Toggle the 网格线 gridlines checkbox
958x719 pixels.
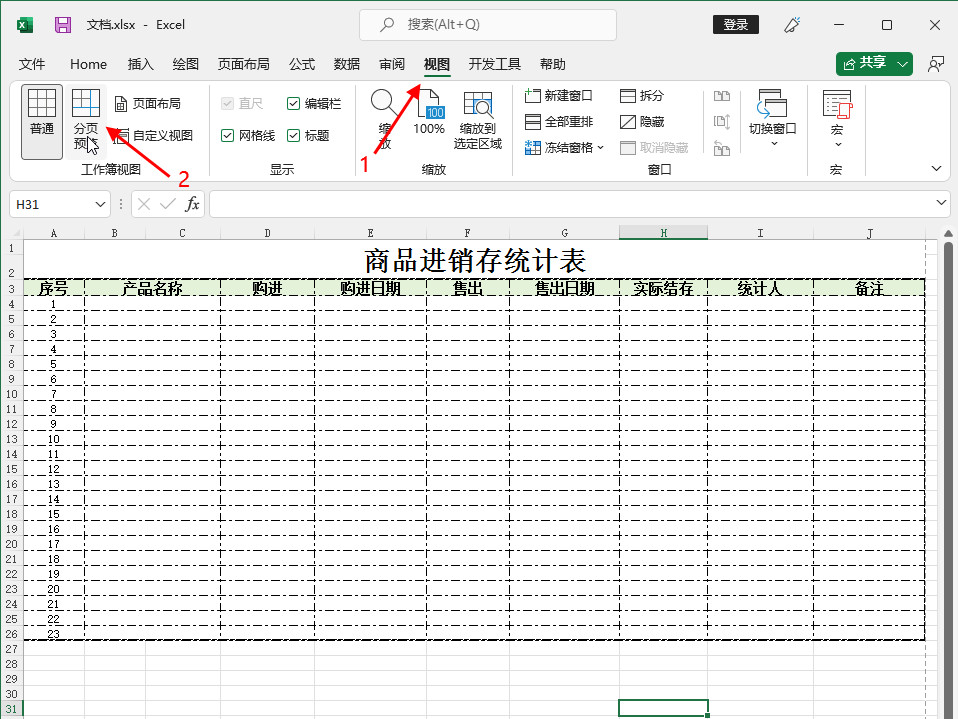(x=227, y=136)
